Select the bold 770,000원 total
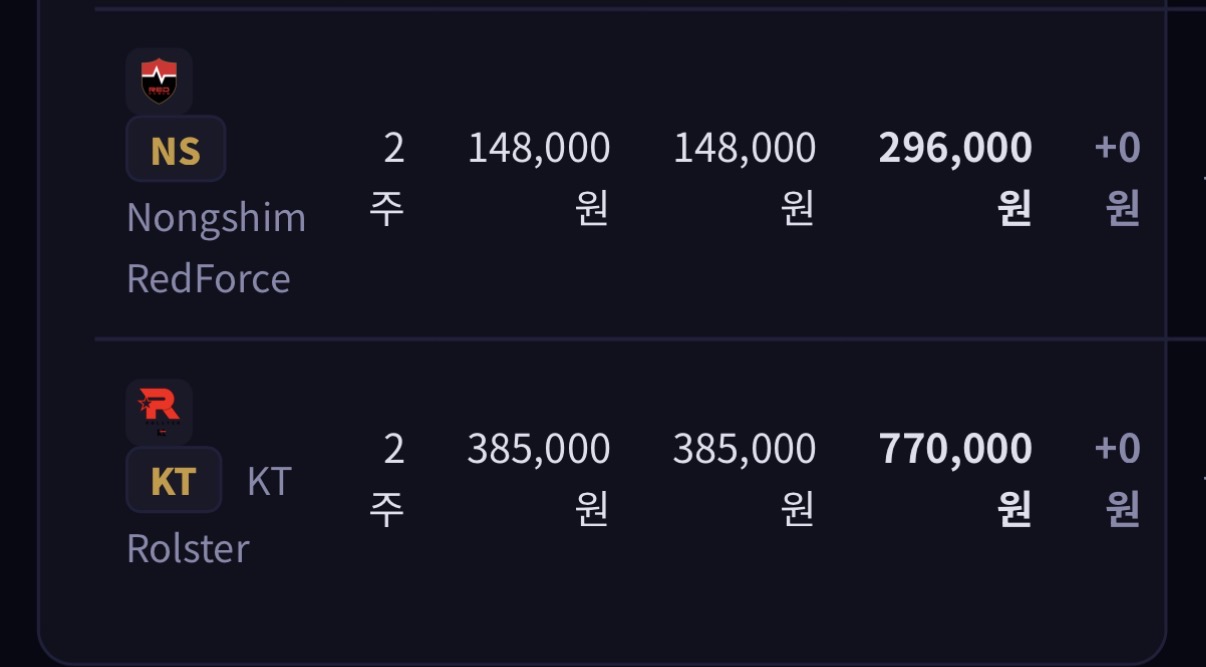Image resolution: width=1206 pixels, height=667 pixels. click(x=955, y=478)
